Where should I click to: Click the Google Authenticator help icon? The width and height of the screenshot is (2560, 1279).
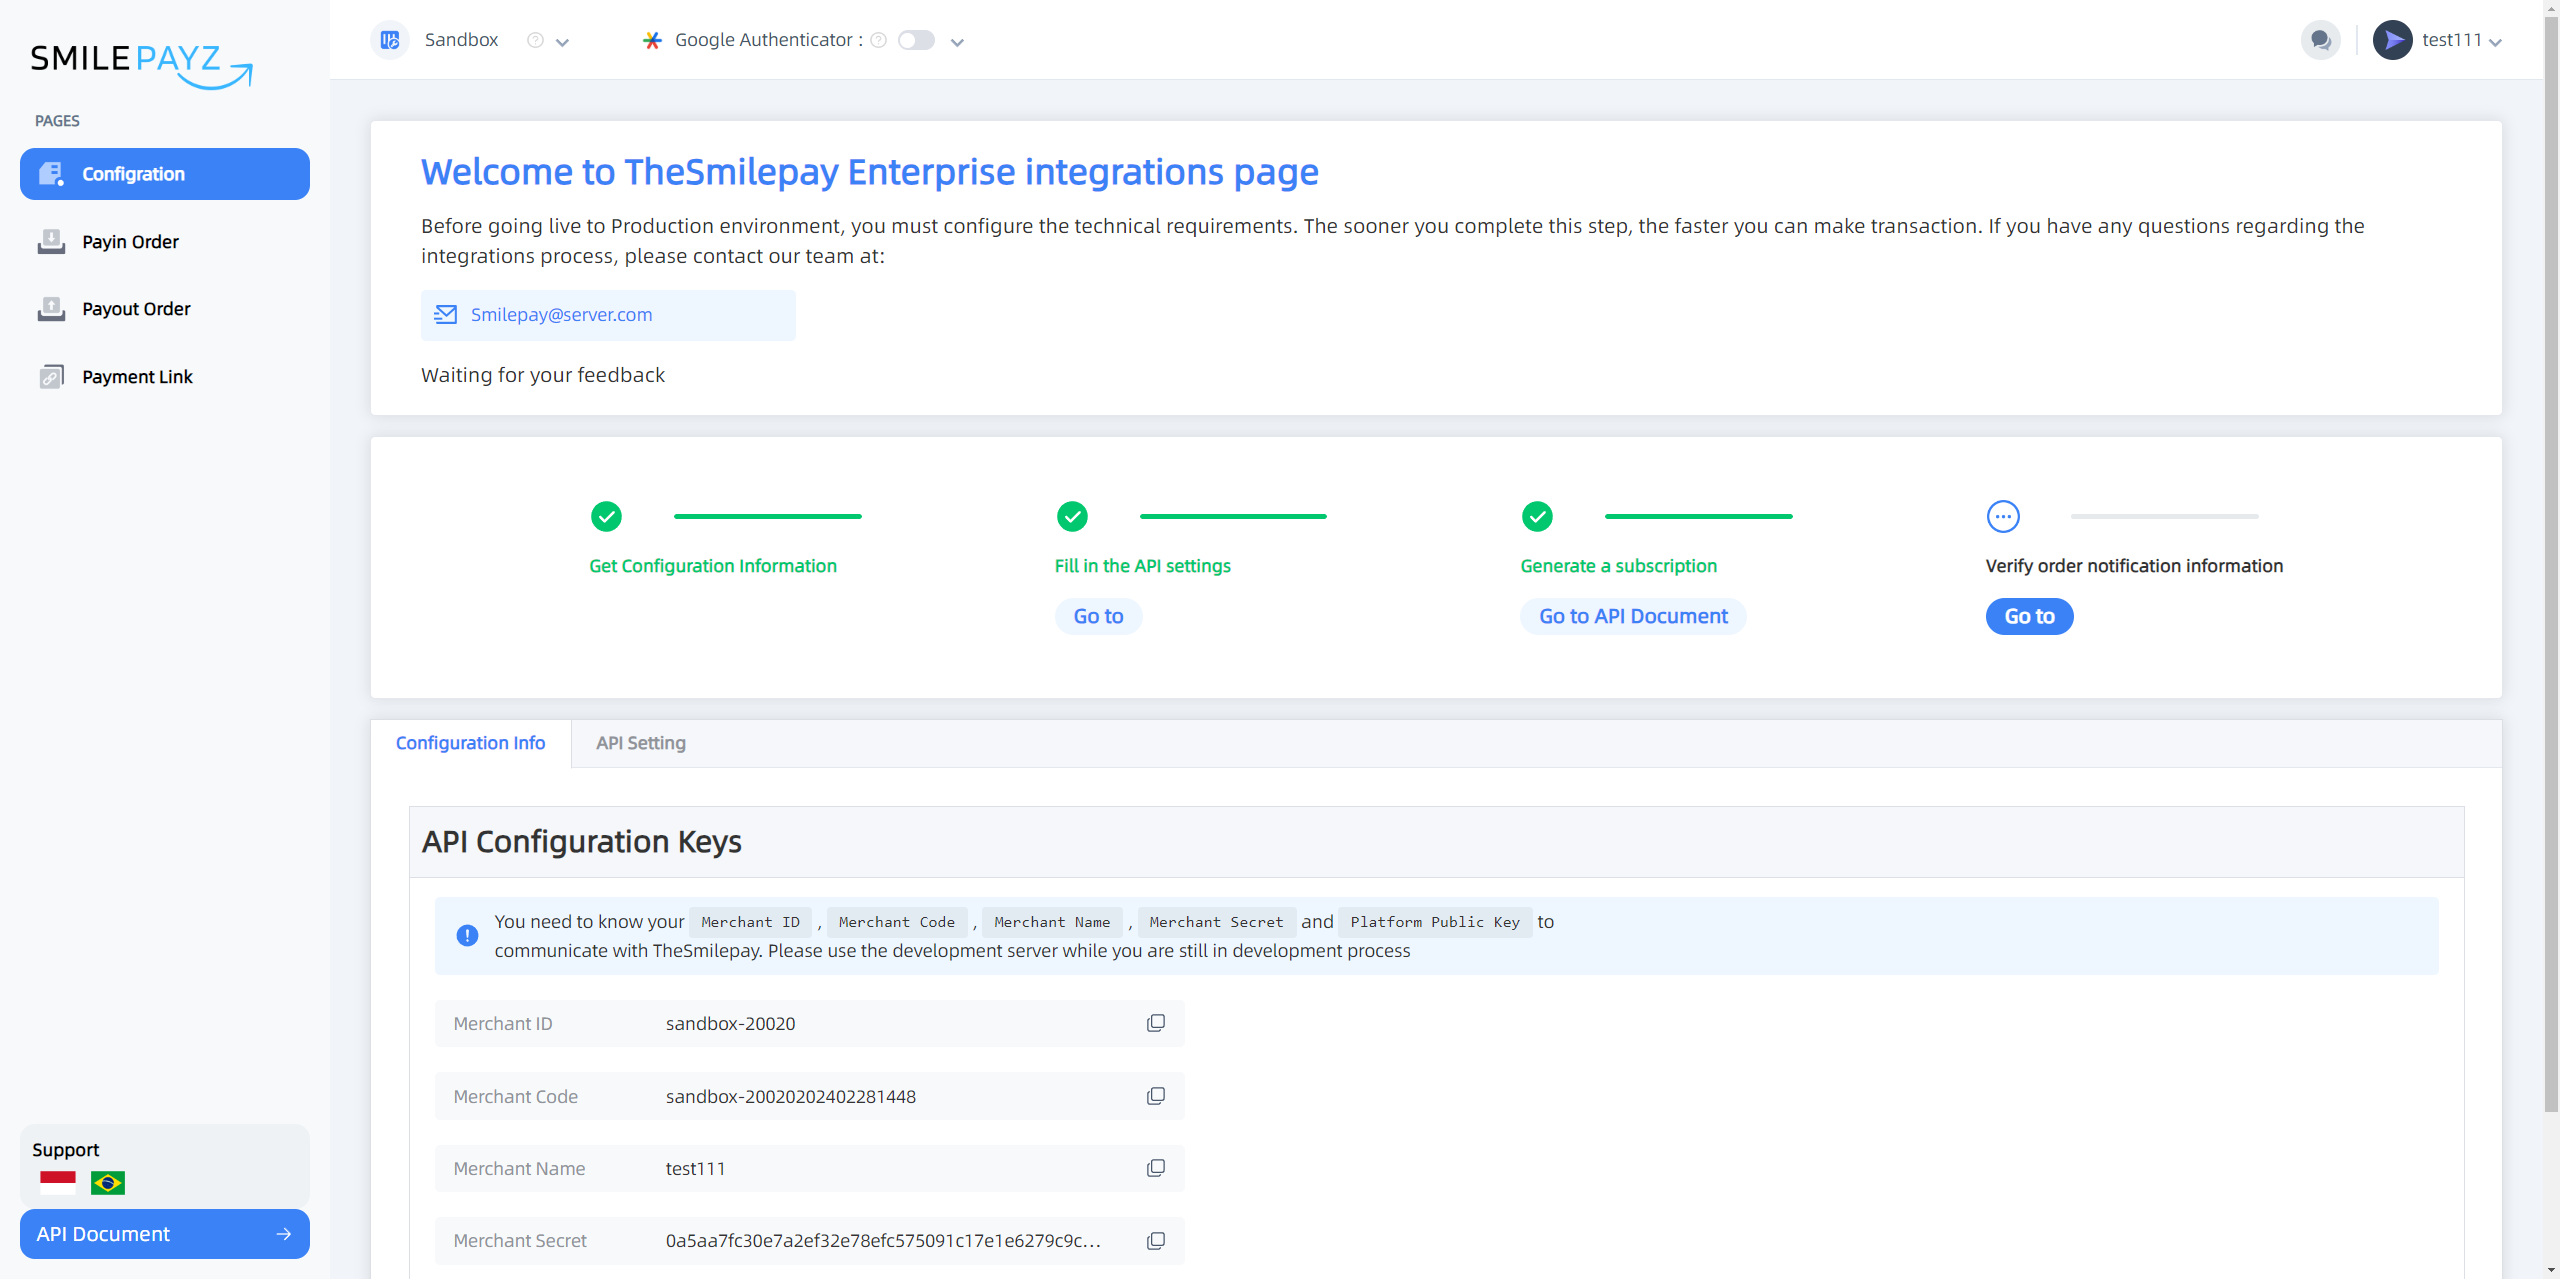tap(878, 40)
